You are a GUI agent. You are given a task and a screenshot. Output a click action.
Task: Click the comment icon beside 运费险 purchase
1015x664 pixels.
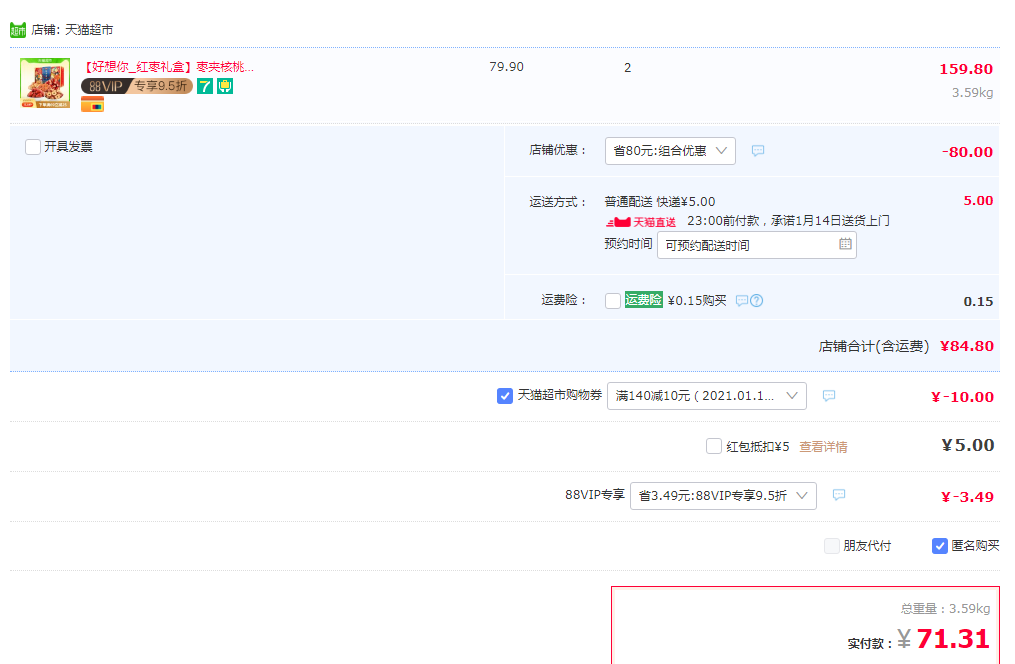742,301
